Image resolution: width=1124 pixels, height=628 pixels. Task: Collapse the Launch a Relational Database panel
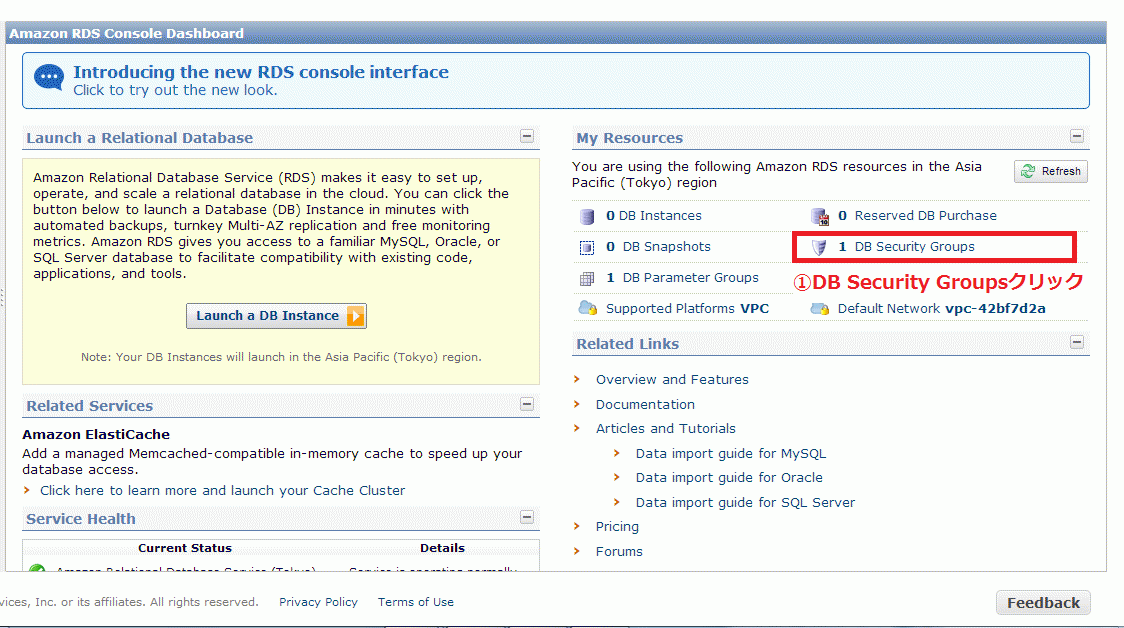click(527, 136)
